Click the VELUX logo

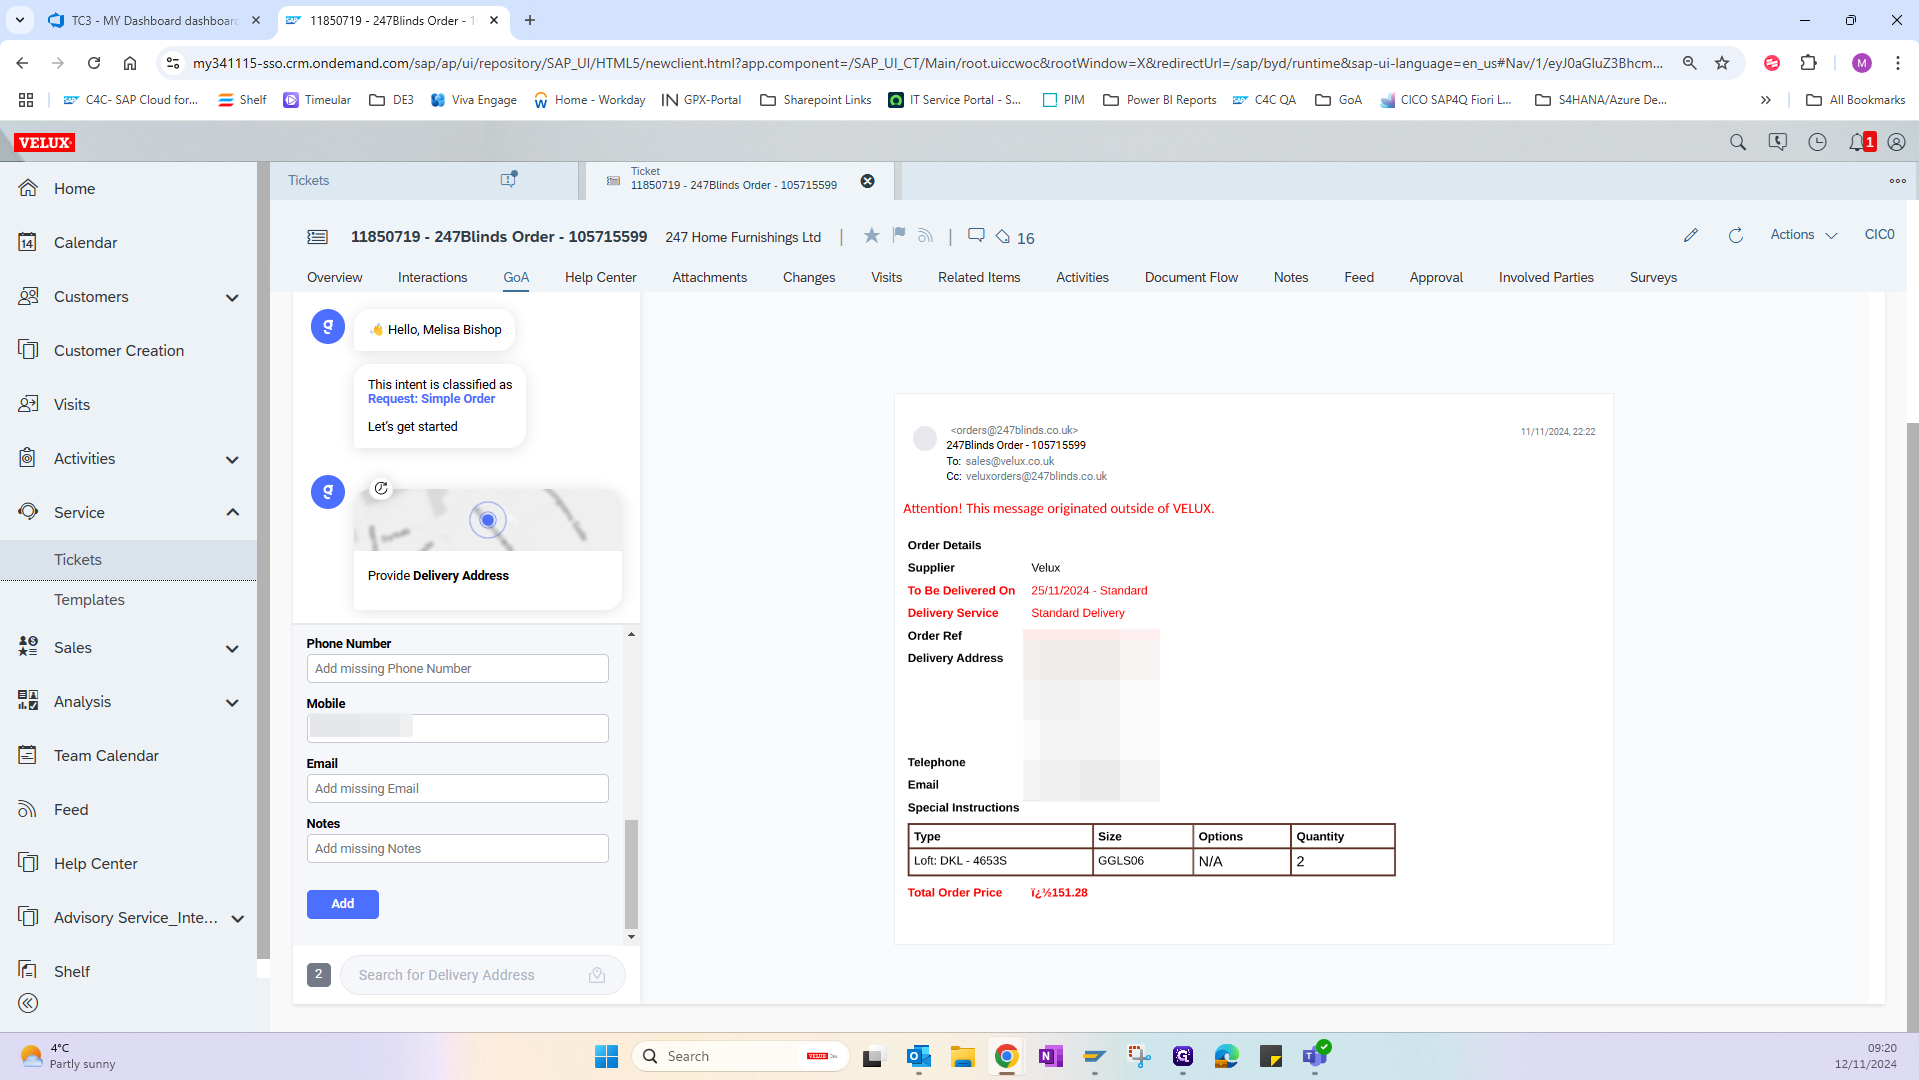click(45, 142)
